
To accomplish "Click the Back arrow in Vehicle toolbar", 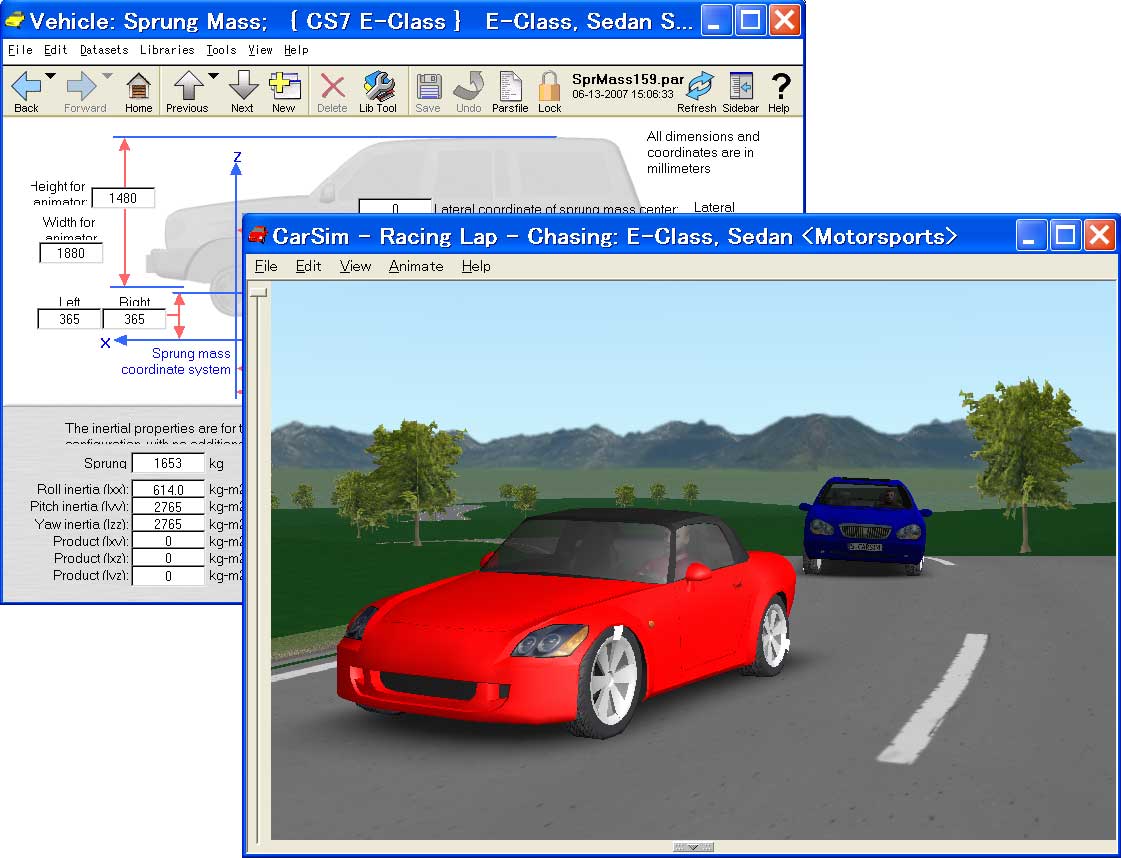I will click(26, 87).
